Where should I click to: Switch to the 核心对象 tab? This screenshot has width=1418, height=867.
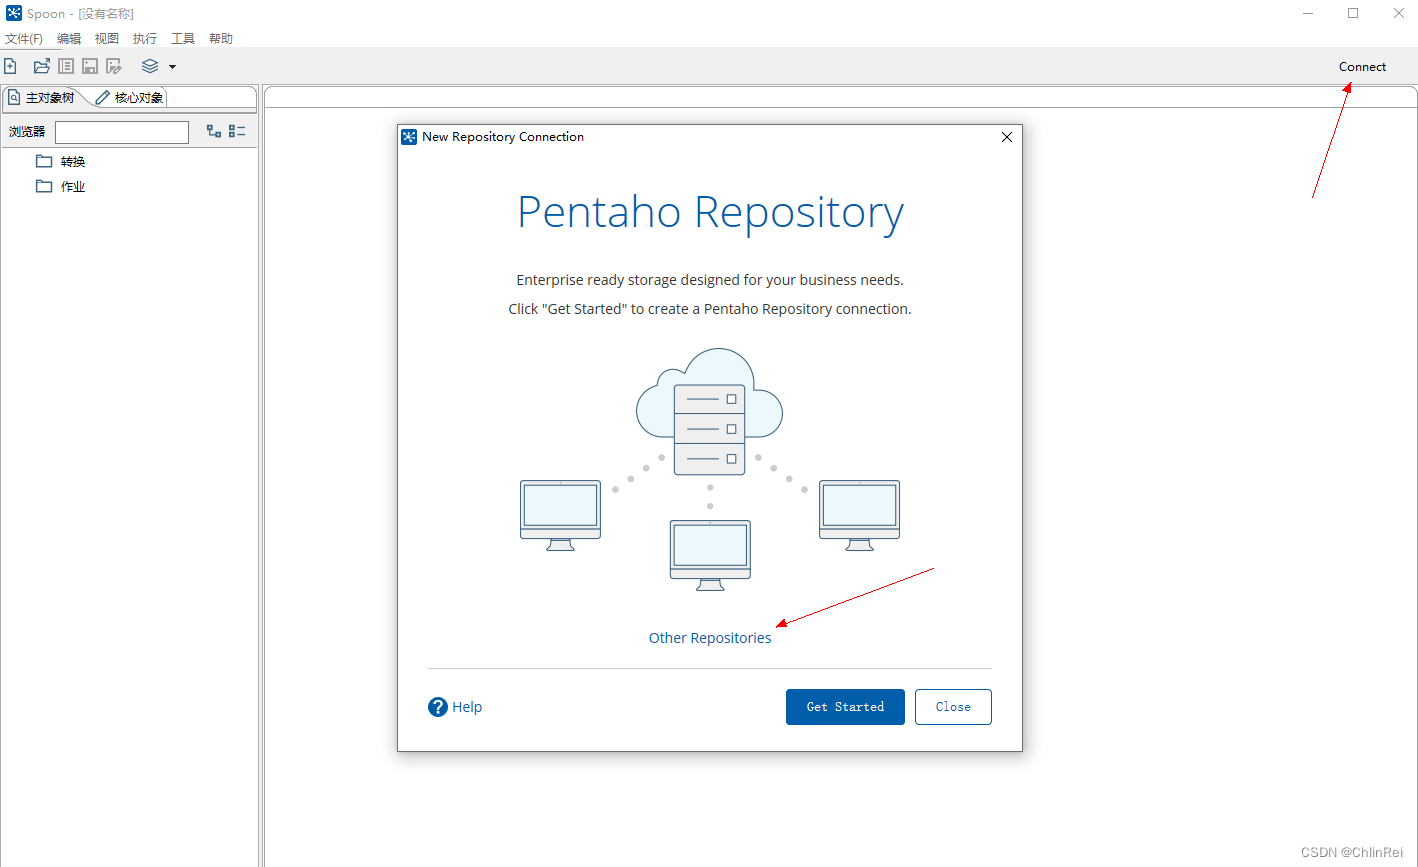coord(130,98)
